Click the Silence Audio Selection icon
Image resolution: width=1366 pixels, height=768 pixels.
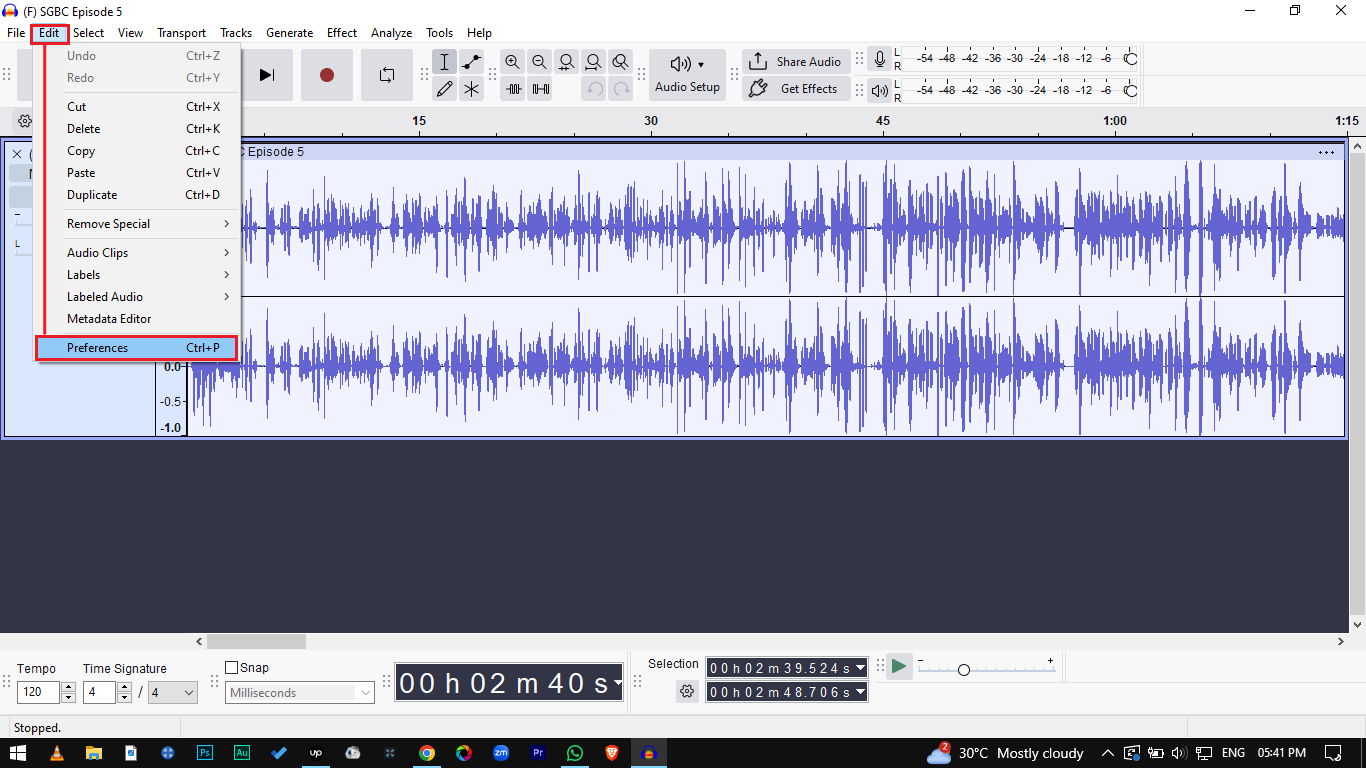tap(540, 89)
